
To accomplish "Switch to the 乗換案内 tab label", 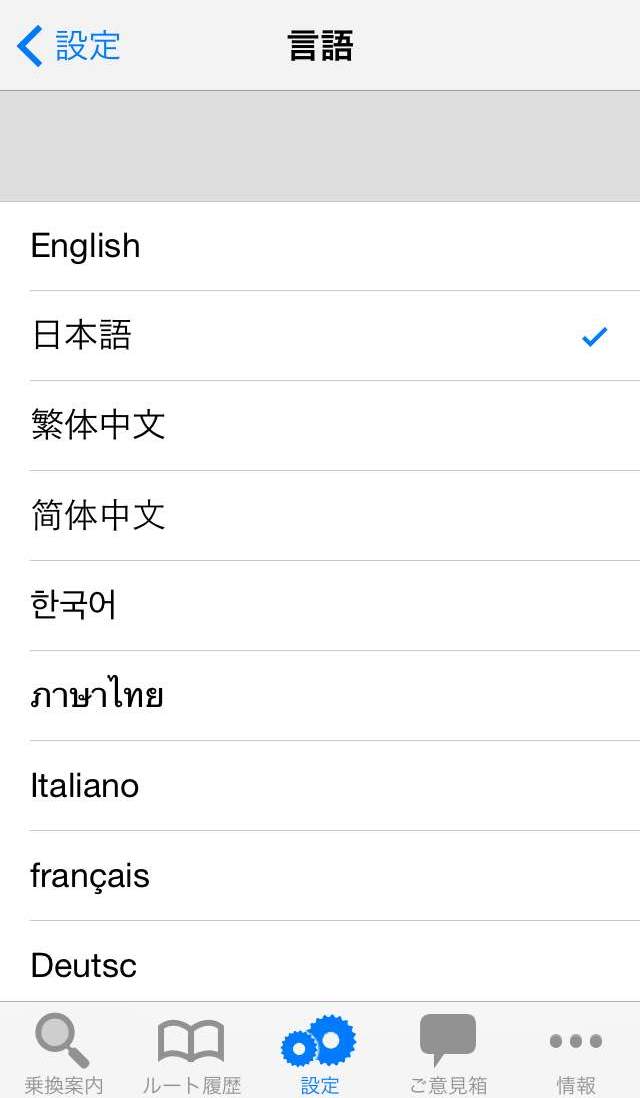I will 63,1084.
